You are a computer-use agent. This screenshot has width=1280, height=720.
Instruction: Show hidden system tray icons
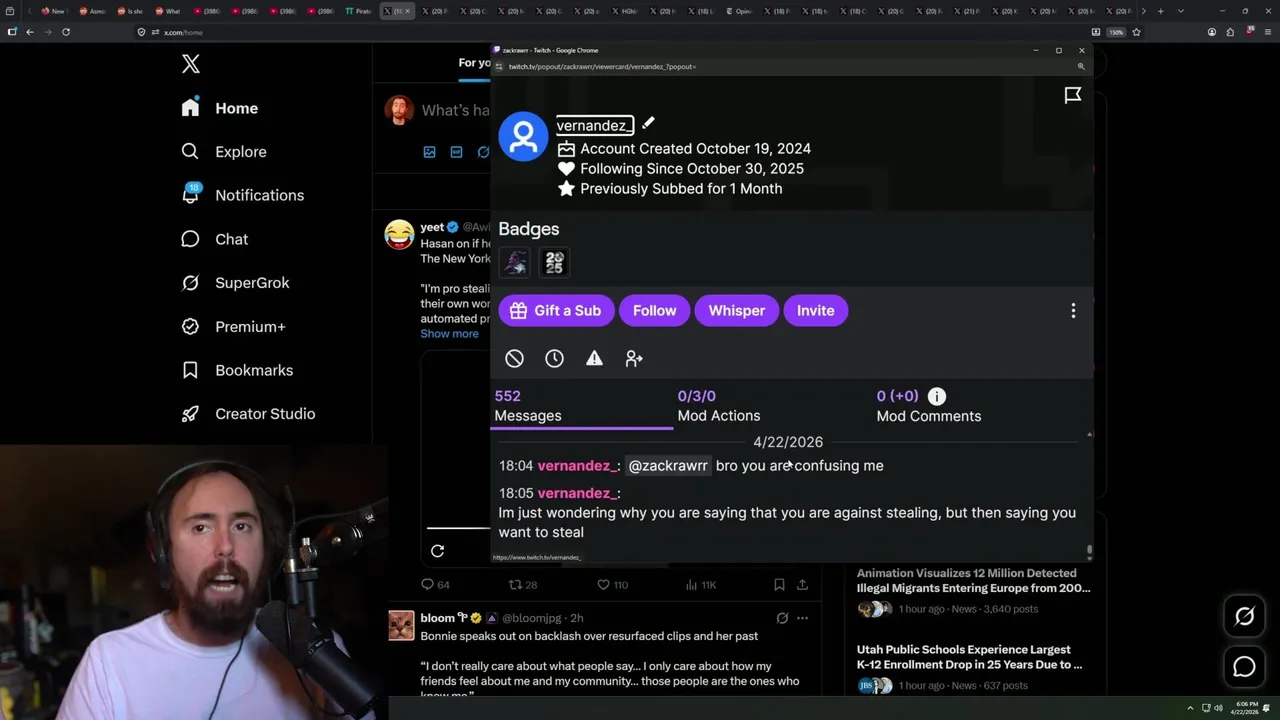(1190, 708)
